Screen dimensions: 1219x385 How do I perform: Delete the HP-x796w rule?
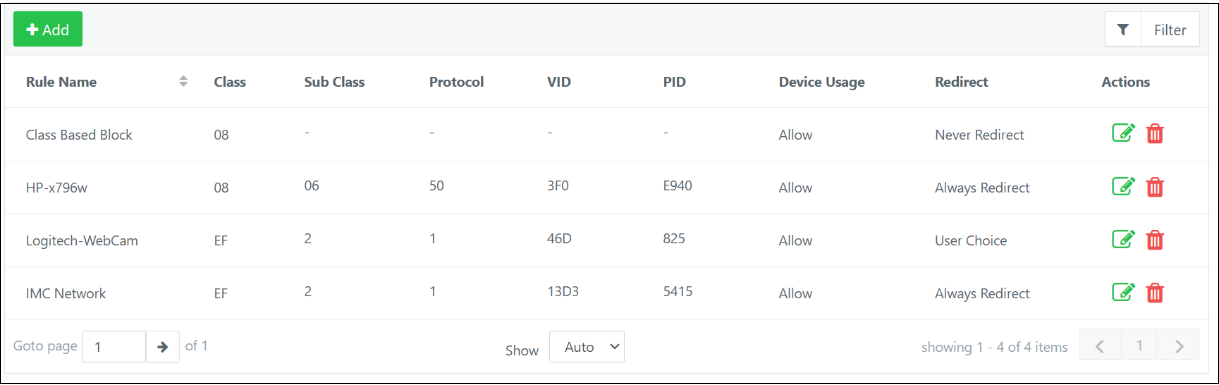pyautogui.click(x=1155, y=186)
